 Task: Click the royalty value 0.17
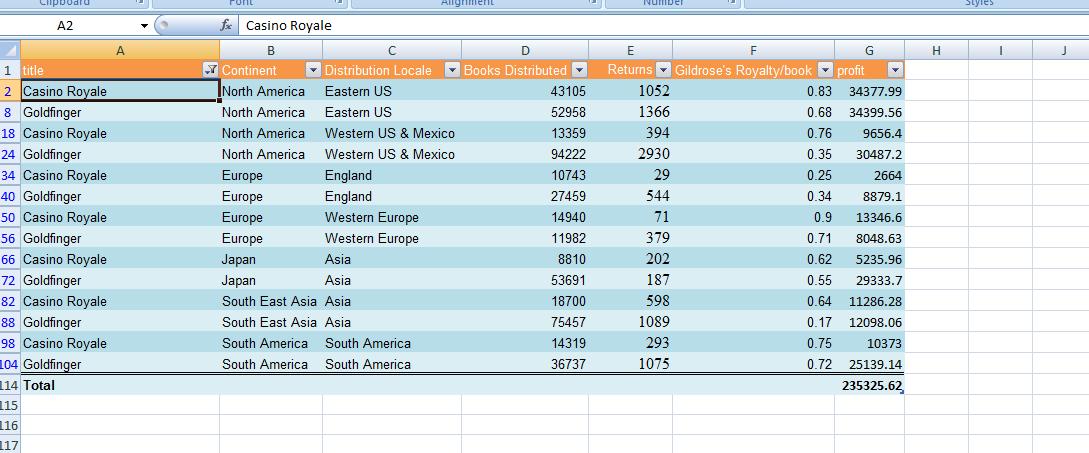coord(754,322)
